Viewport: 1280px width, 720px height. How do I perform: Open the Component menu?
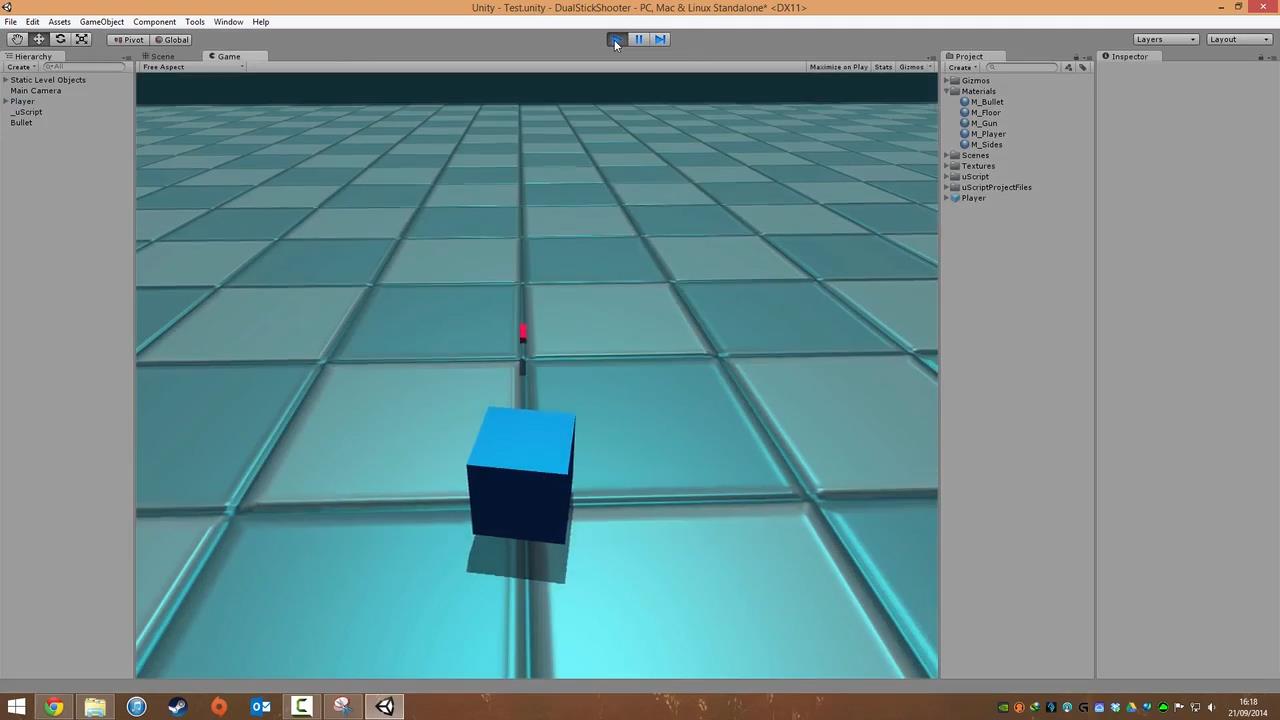(x=154, y=22)
